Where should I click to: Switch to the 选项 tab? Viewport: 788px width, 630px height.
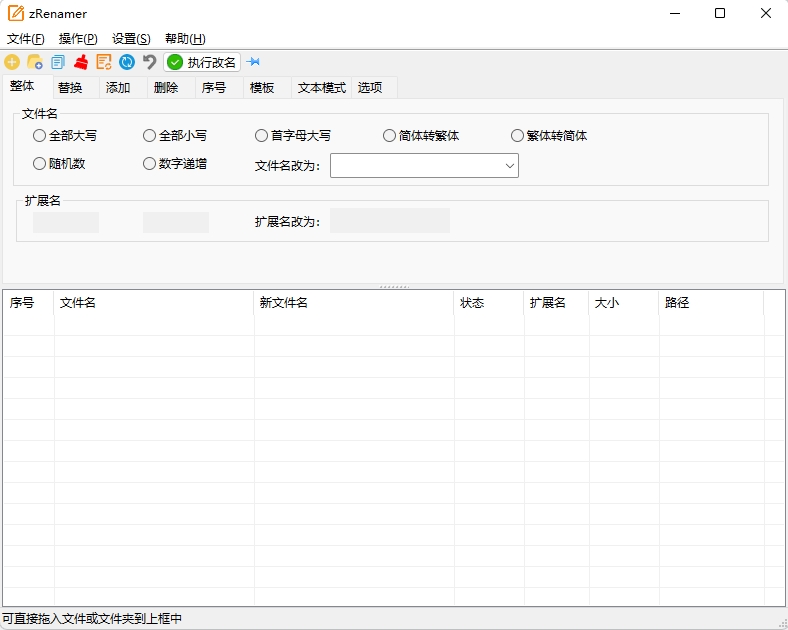(x=374, y=88)
